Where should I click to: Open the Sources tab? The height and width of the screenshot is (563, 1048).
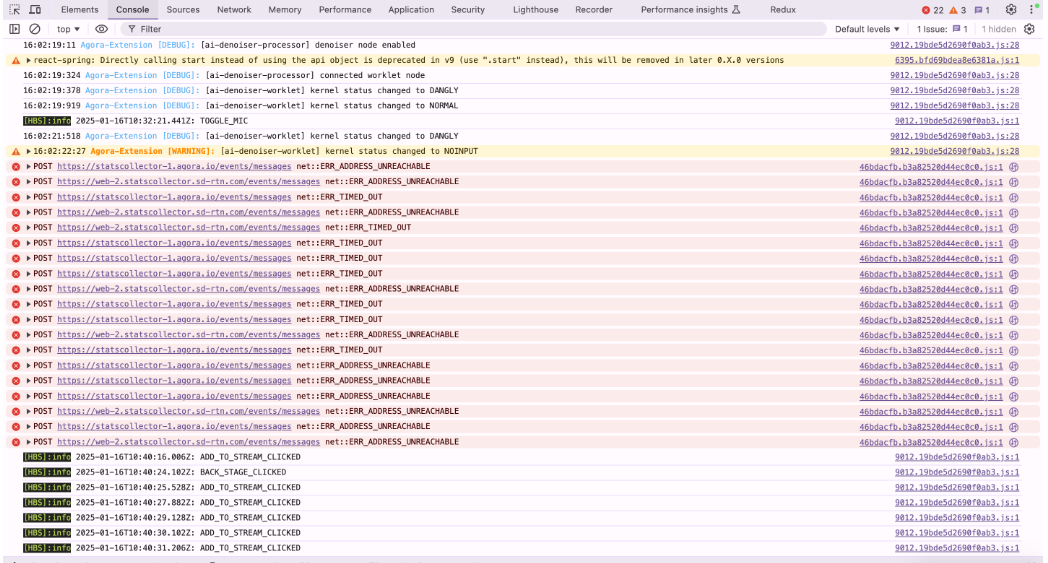coord(183,9)
